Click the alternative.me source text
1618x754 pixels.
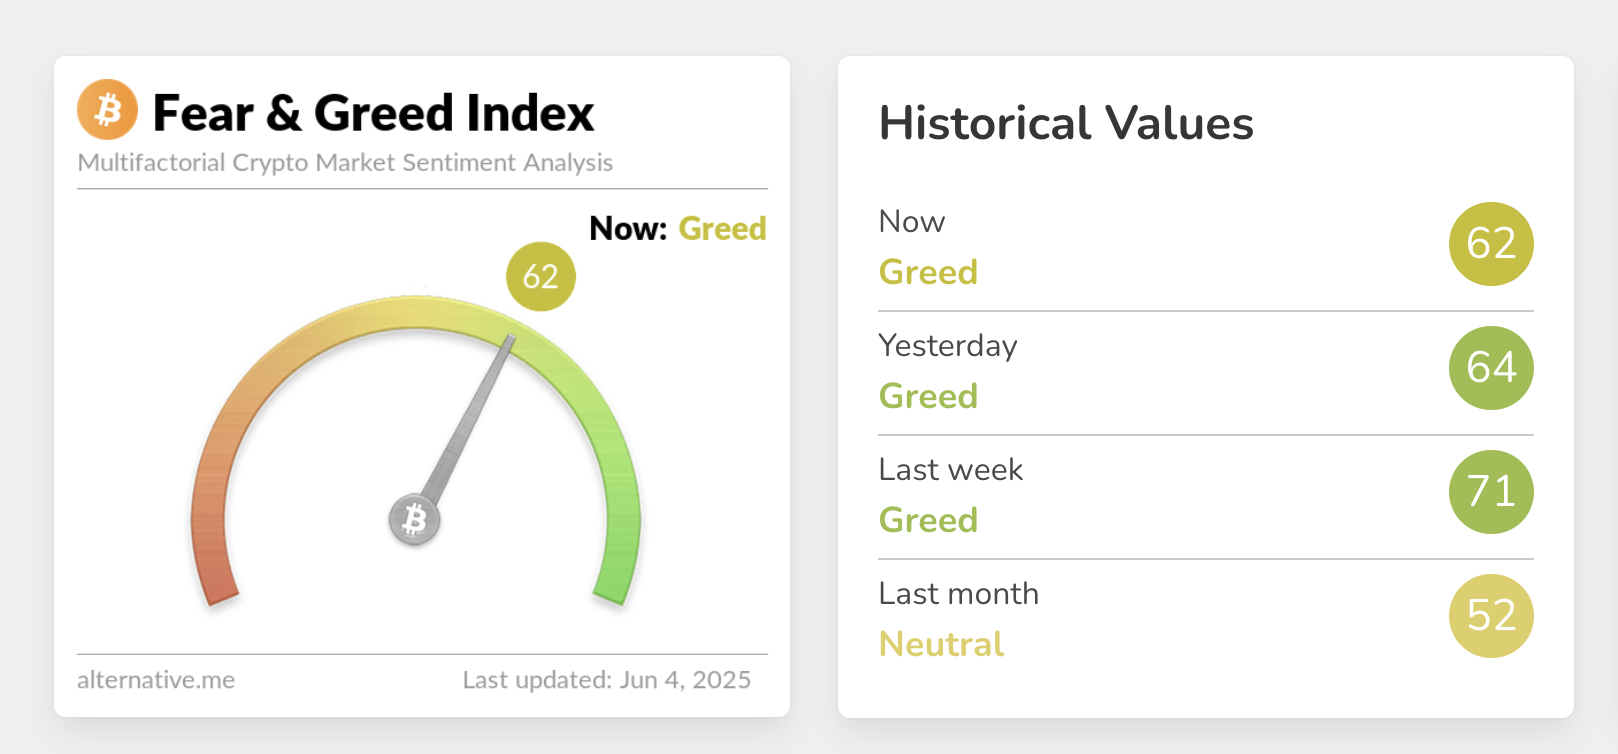[x=156, y=680]
